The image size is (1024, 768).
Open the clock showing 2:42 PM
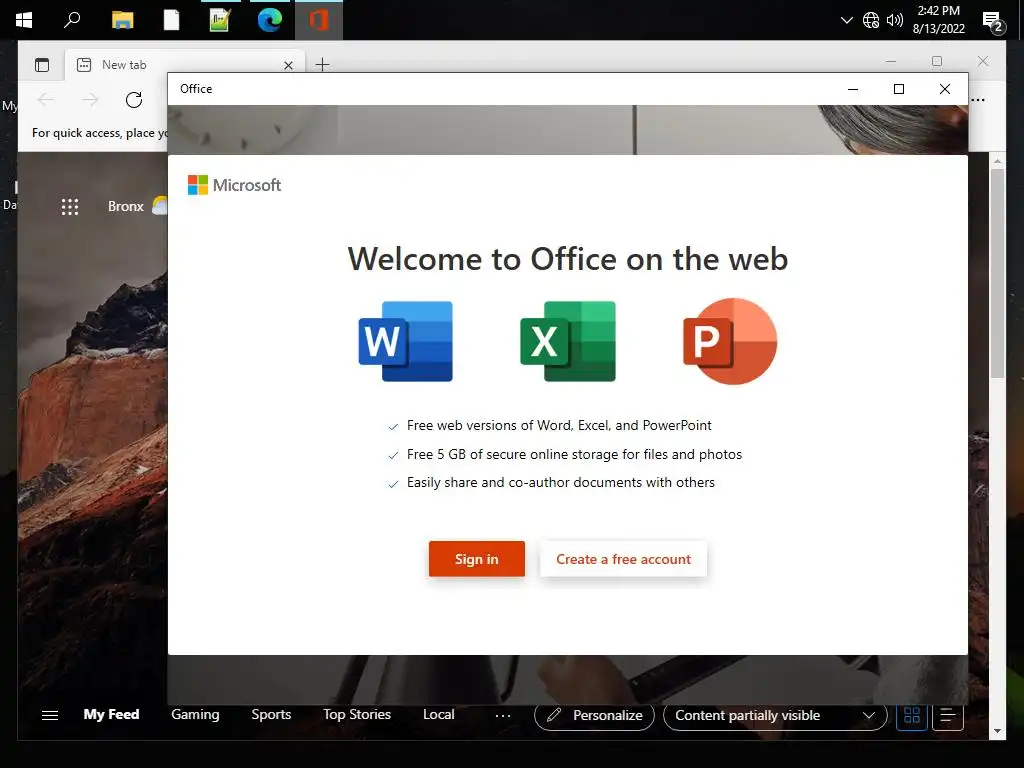(938, 20)
